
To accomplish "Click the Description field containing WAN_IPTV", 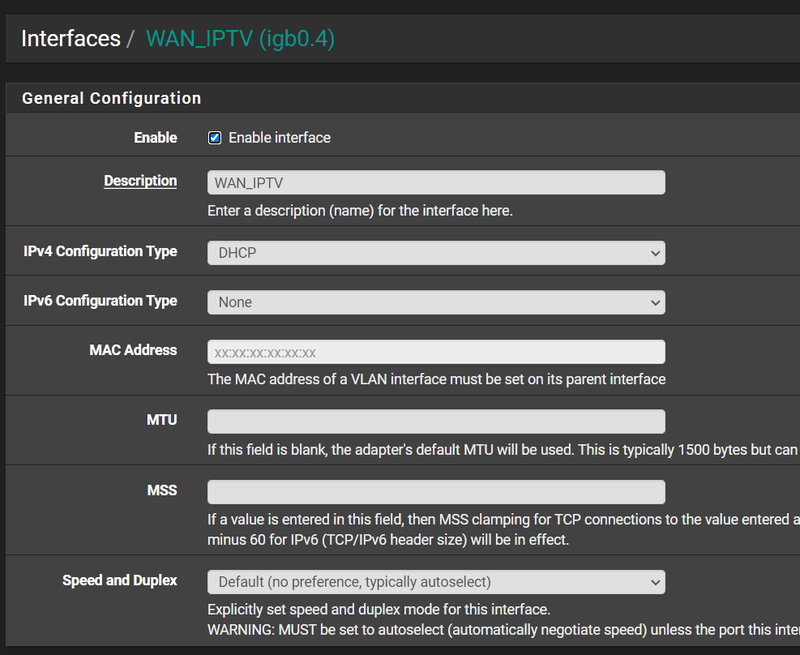I will (x=436, y=182).
